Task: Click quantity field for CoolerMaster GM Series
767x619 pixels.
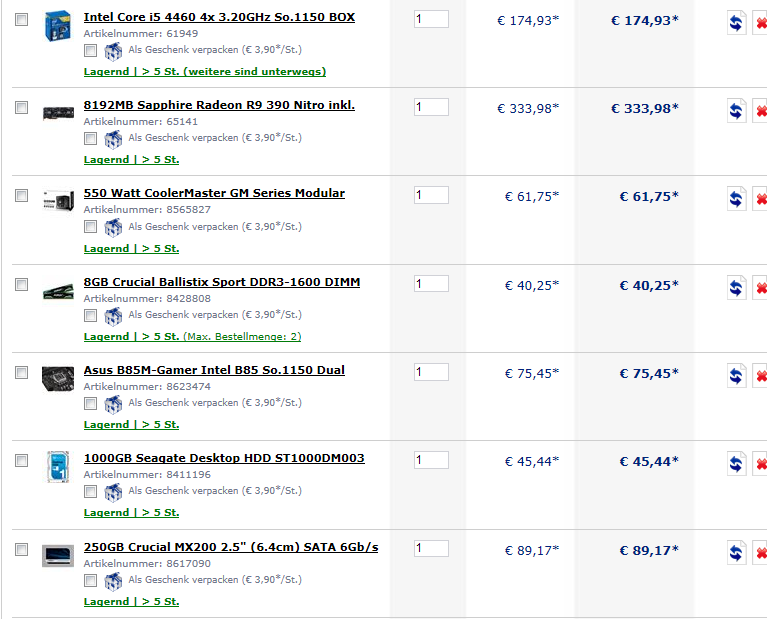Action: (431, 195)
